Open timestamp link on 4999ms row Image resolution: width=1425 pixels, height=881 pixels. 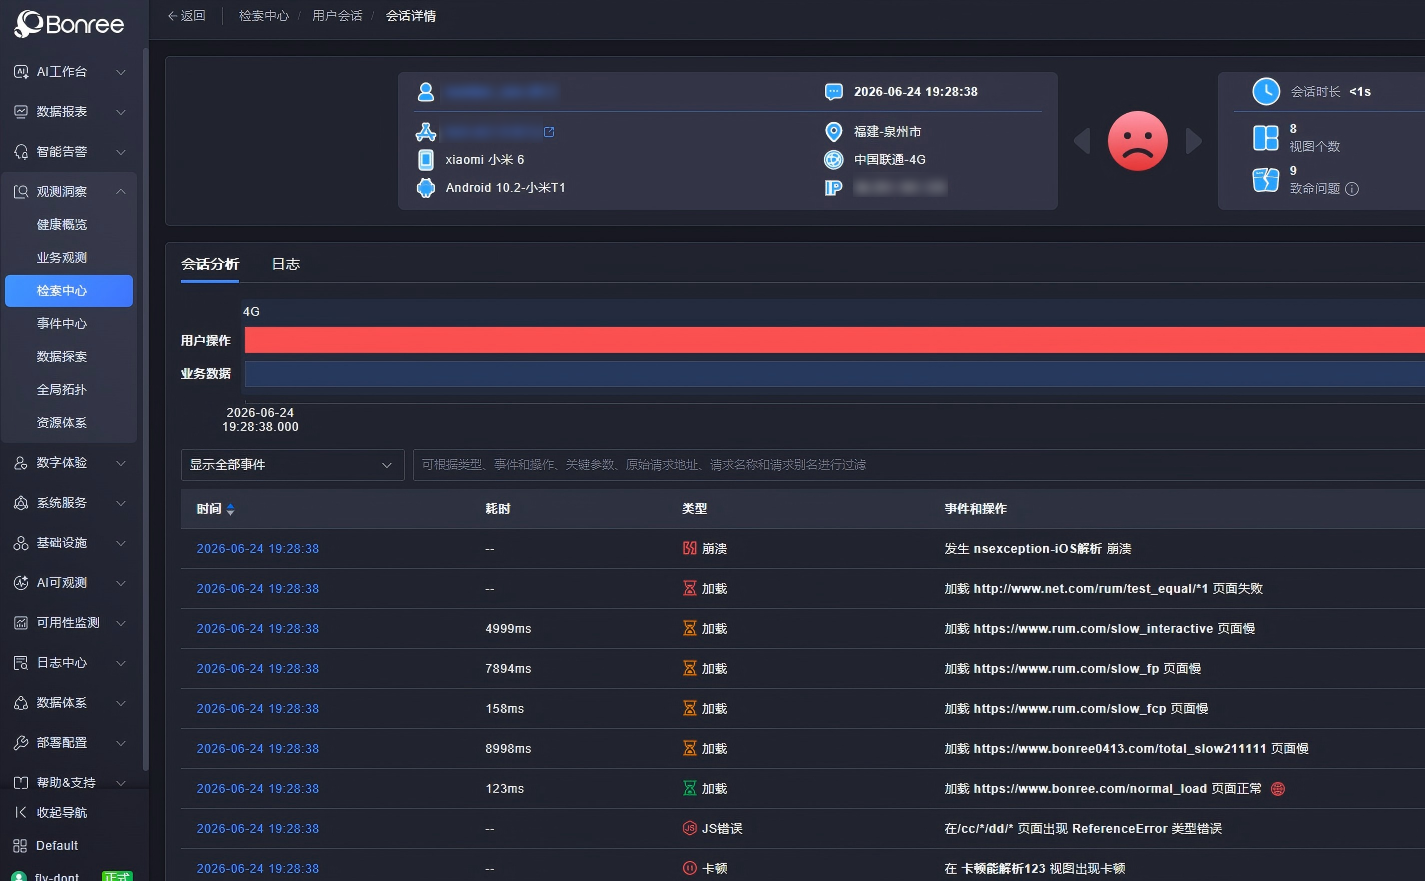click(258, 629)
